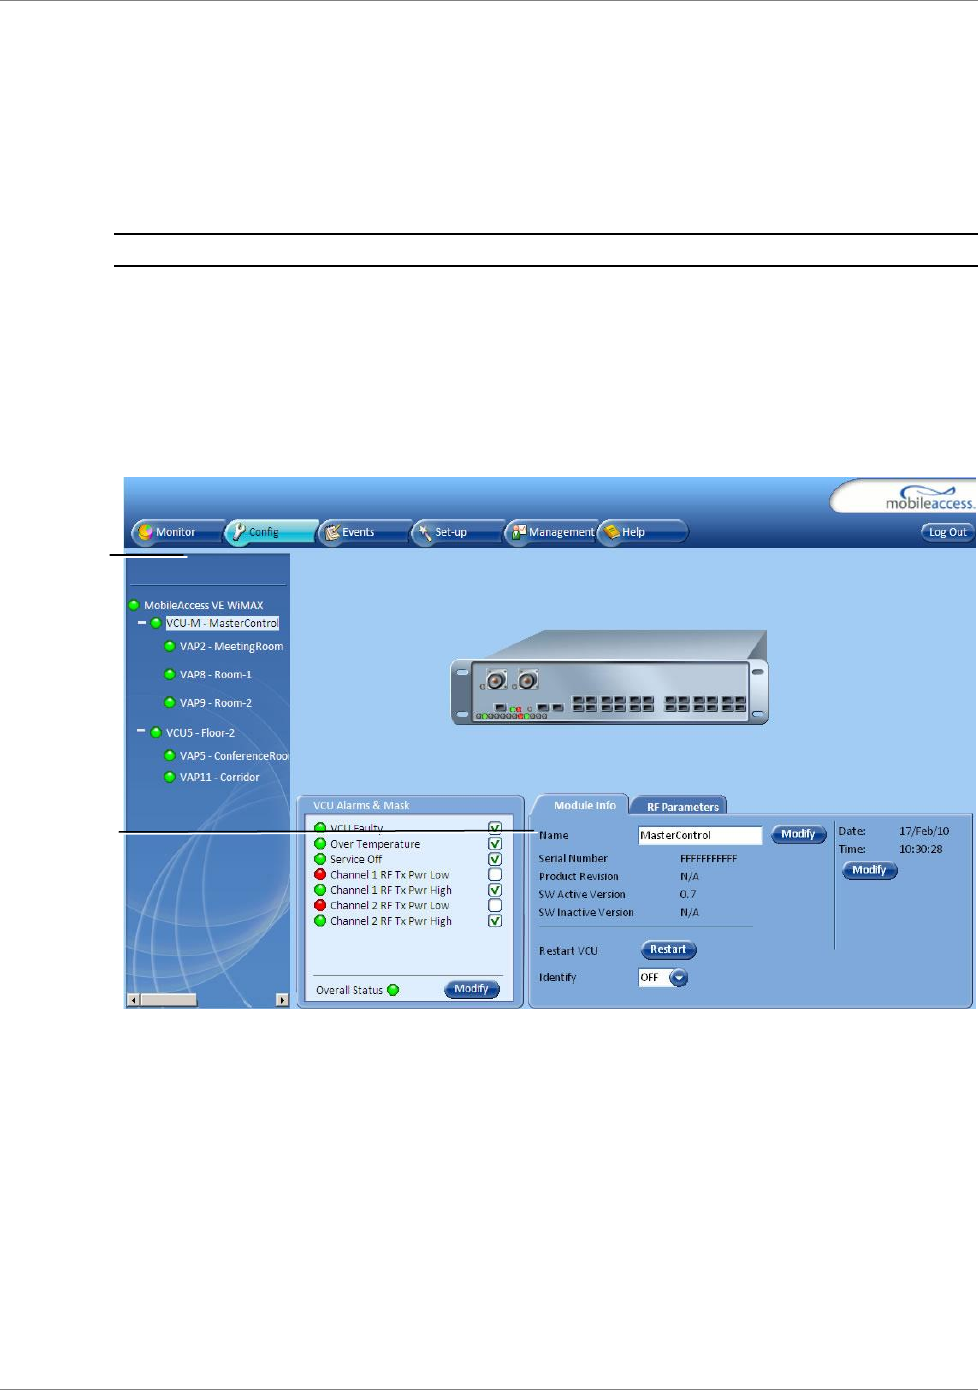Click the VAP8 green status icon
The image size is (978, 1390).
[x=170, y=674]
